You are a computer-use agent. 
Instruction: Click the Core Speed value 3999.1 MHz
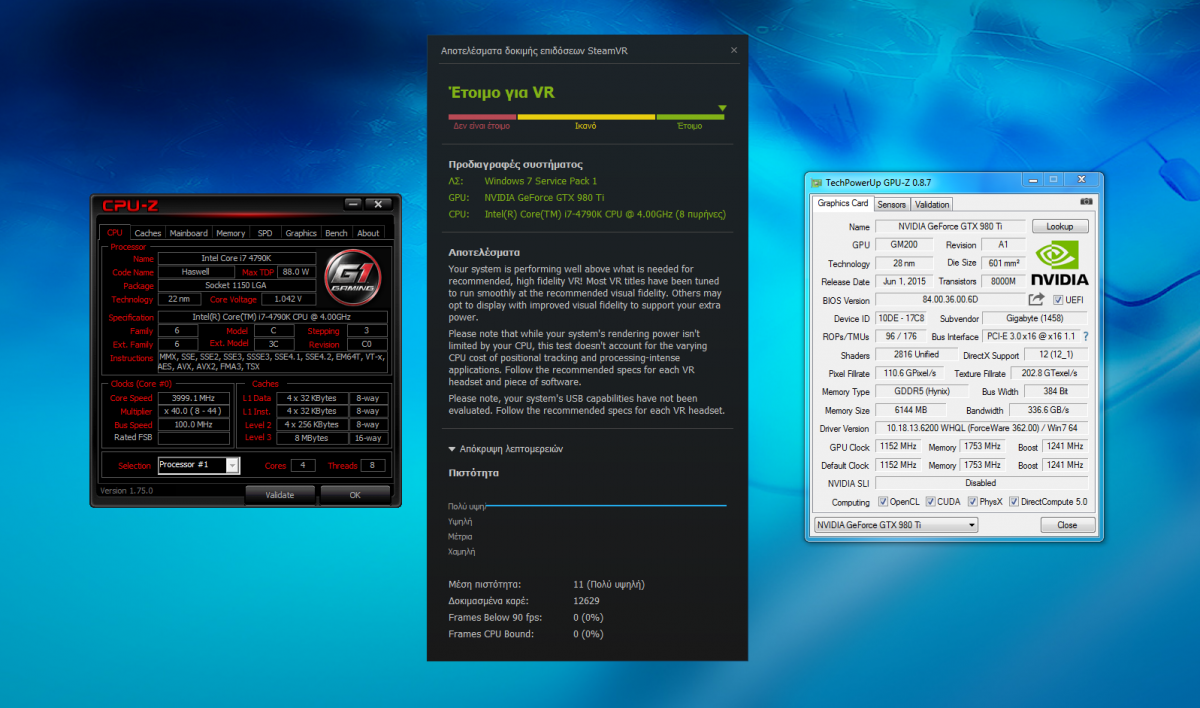194,398
